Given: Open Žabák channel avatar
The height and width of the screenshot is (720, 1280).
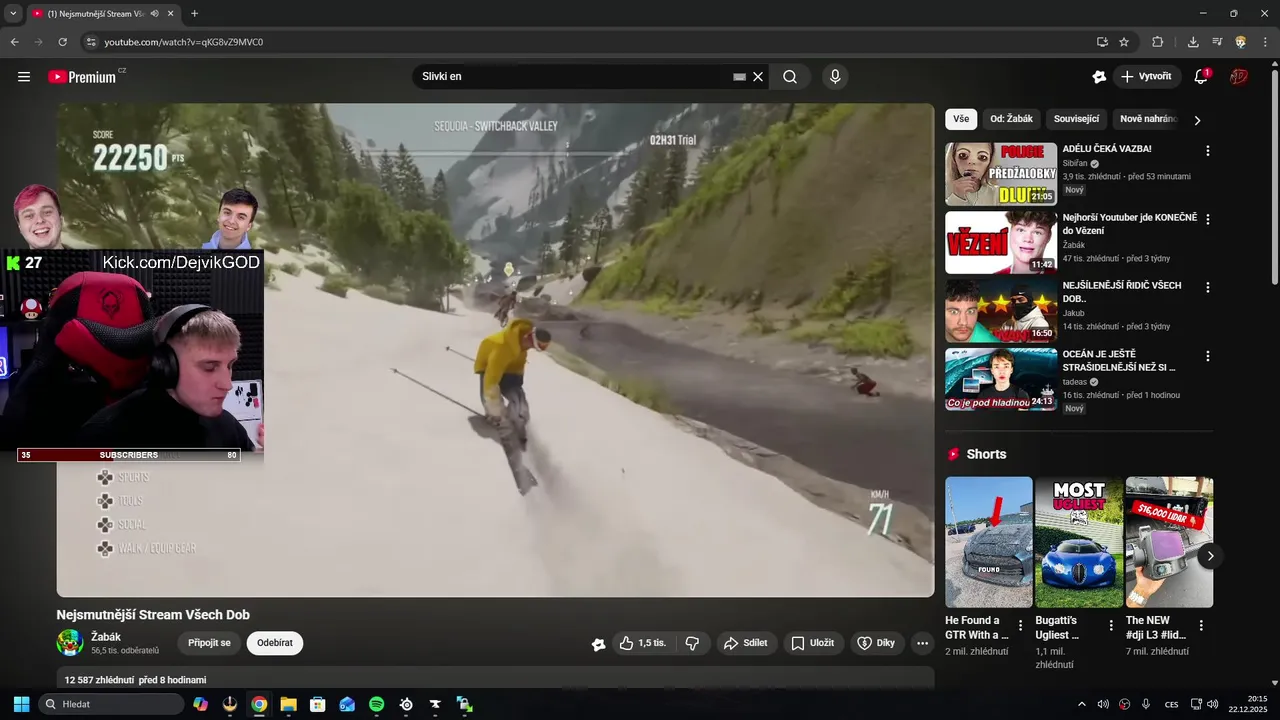Looking at the screenshot, I should pyautogui.click(x=70, y=643).
